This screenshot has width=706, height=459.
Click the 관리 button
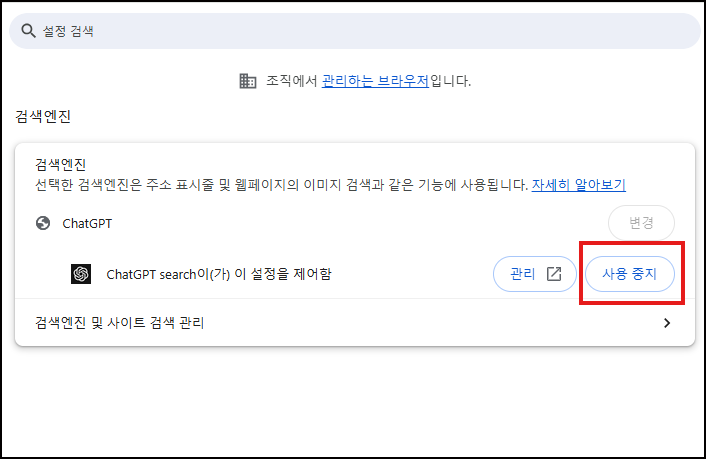[535, 274]
